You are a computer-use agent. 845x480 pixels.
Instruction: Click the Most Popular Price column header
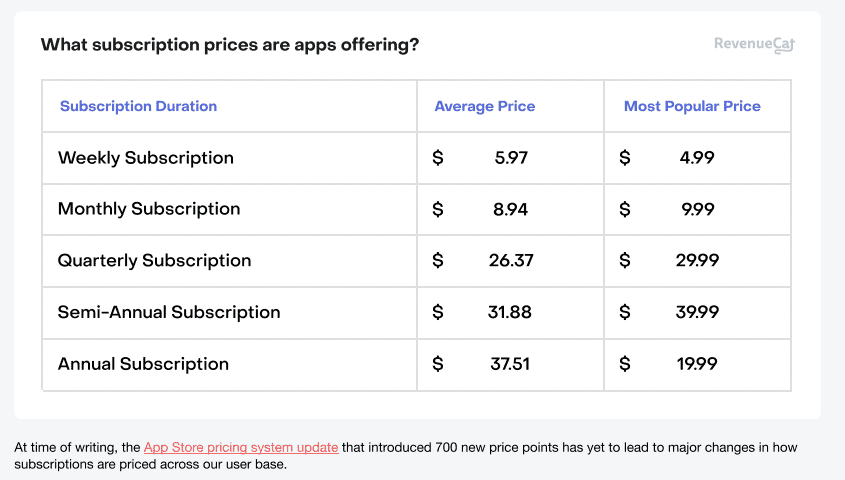point(692,106)
